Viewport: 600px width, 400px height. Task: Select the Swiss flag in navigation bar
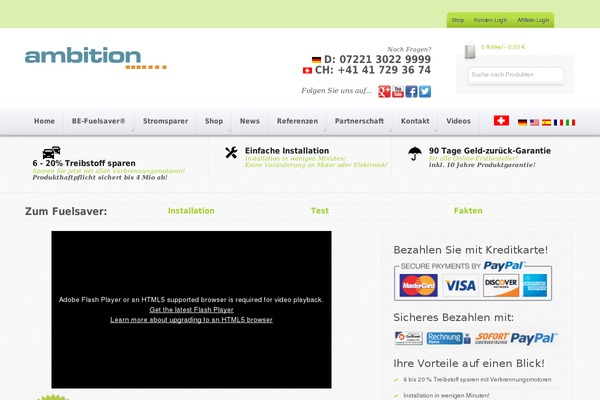[501, 121]
